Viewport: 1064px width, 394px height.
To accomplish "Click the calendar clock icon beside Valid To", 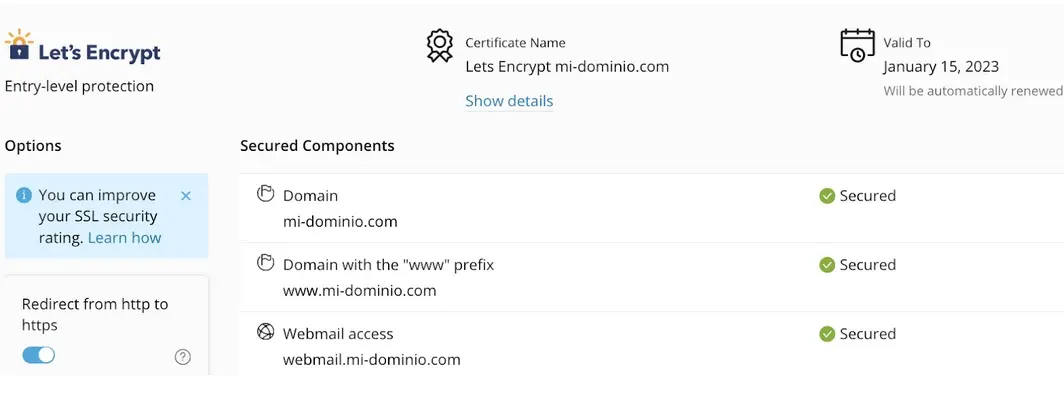I will [858, 45].
